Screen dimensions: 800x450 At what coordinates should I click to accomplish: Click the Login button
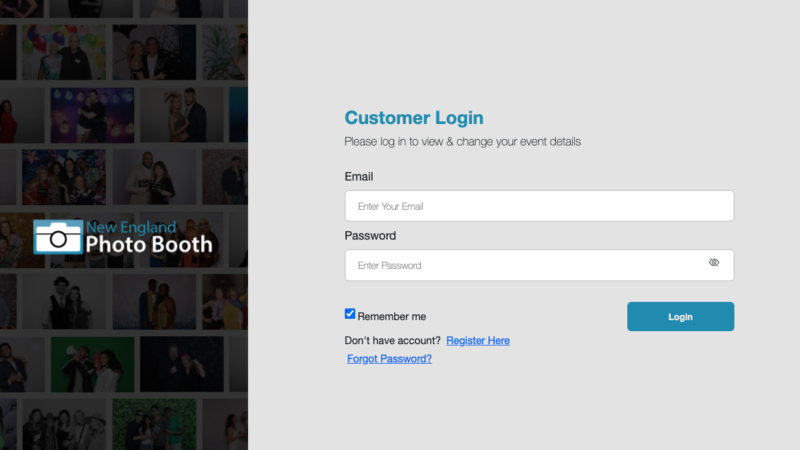[x=681, y=316]
